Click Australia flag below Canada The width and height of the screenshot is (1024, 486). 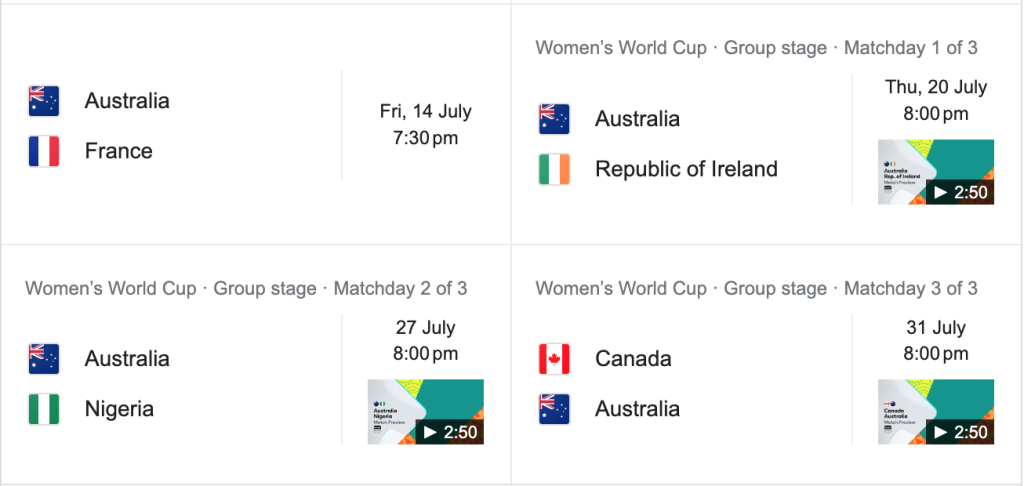click(554, 409)
